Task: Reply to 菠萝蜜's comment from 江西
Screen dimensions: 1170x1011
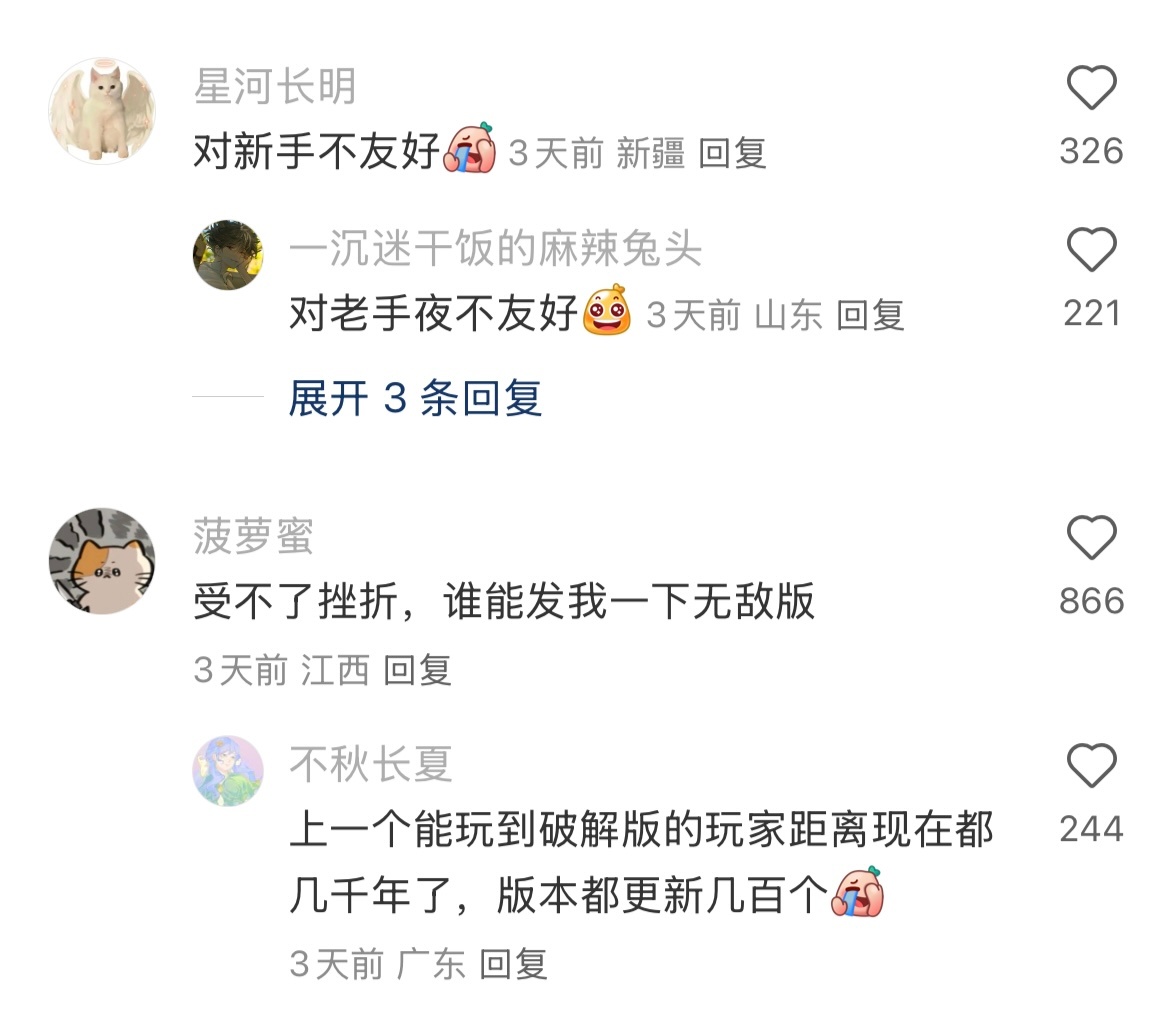Action: point(417,670)
